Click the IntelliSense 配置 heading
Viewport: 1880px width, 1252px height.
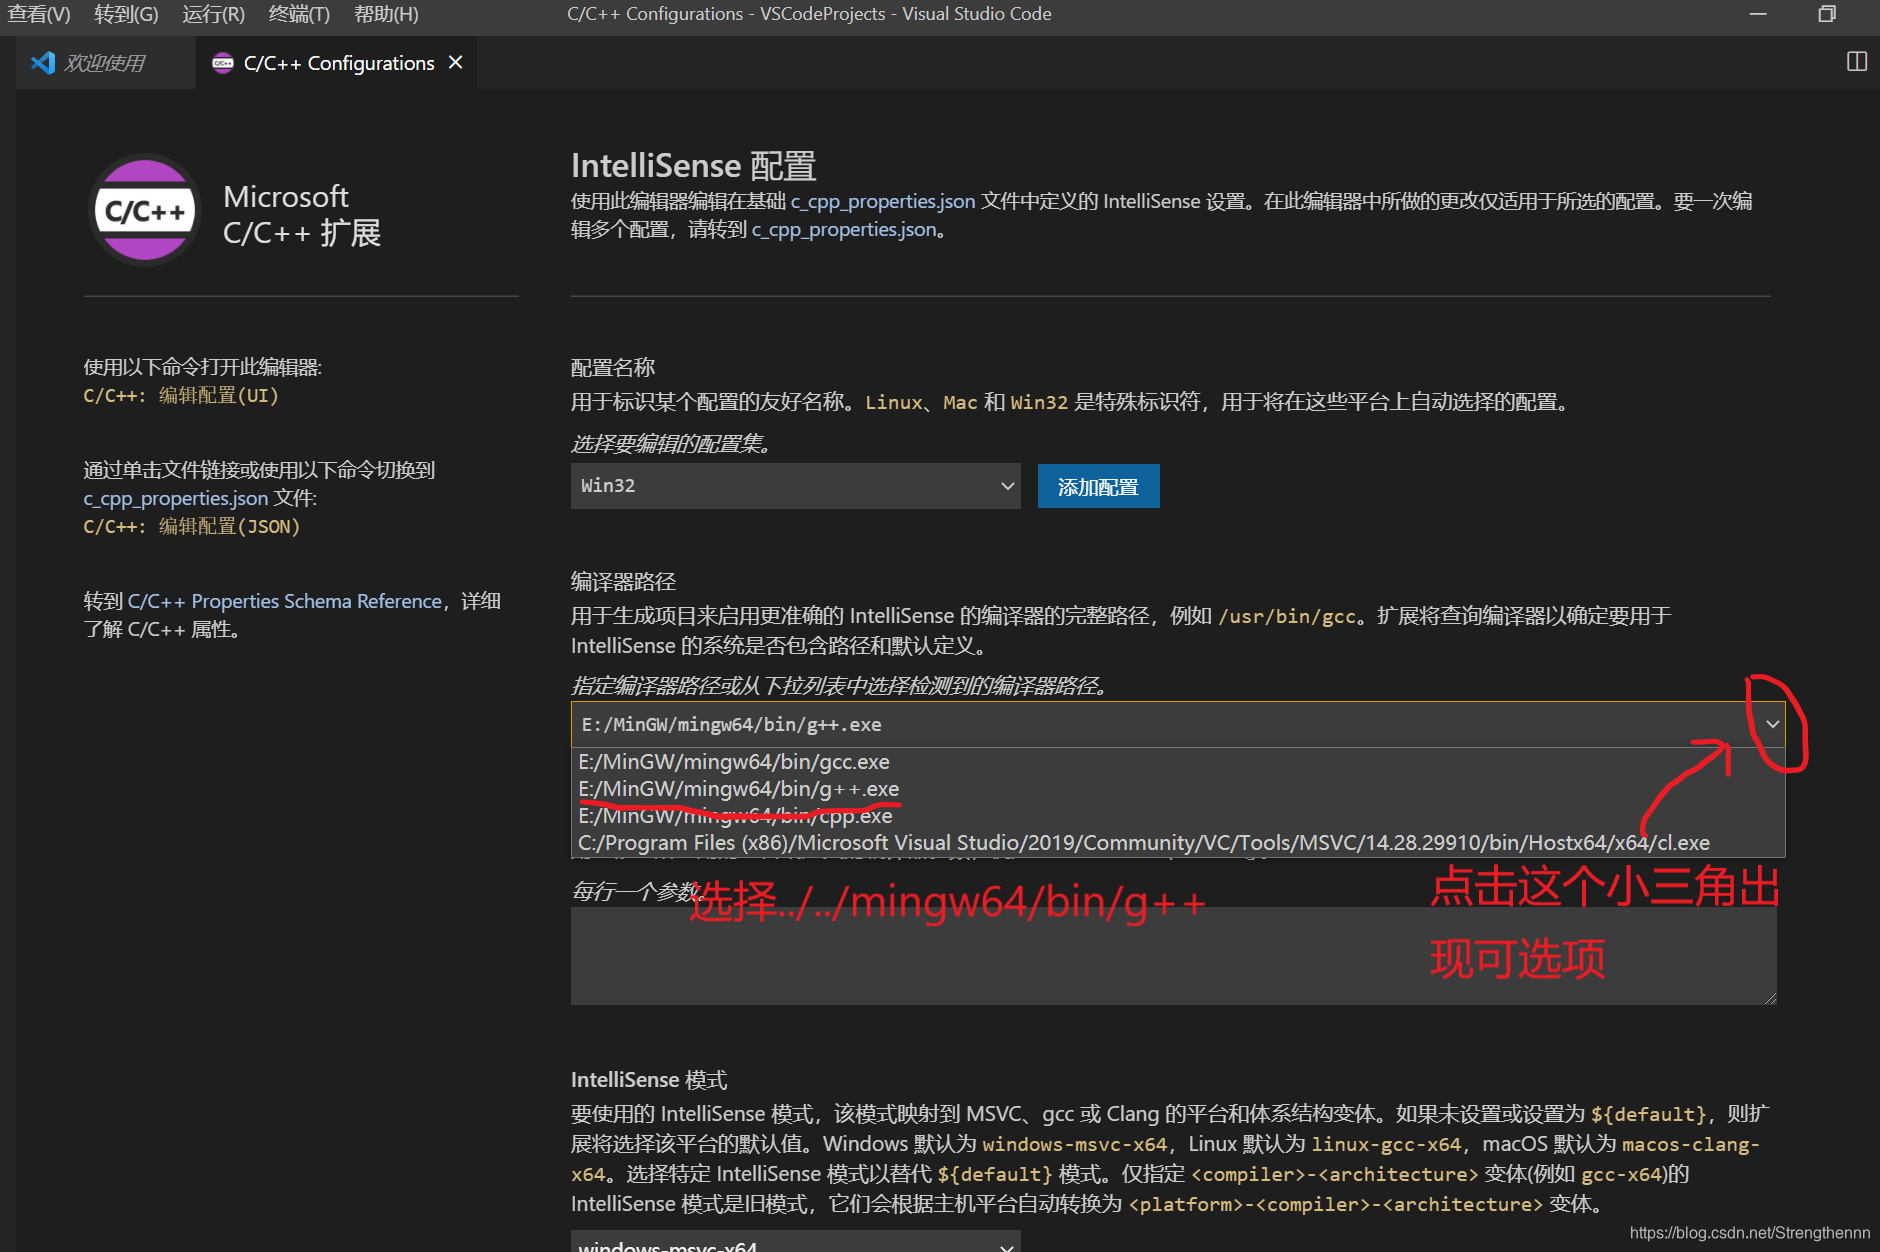click(693, 166)
